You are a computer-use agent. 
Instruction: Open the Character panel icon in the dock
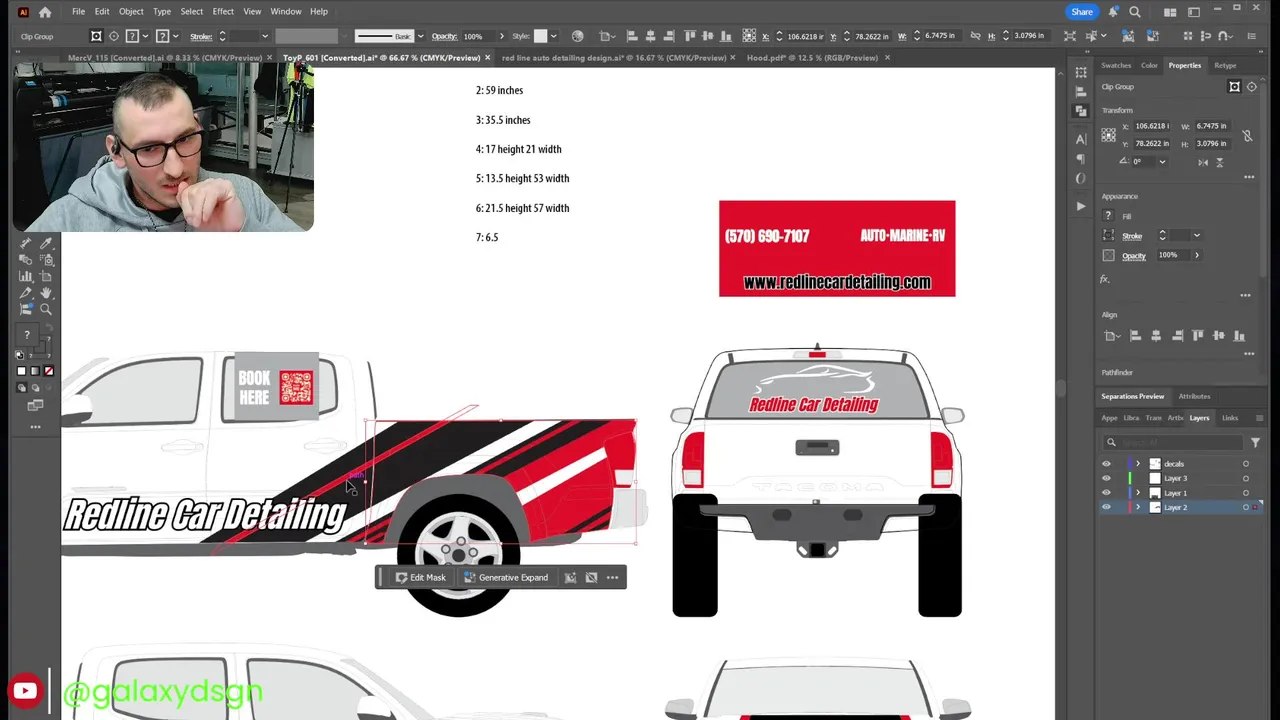tap(1081, 139)
